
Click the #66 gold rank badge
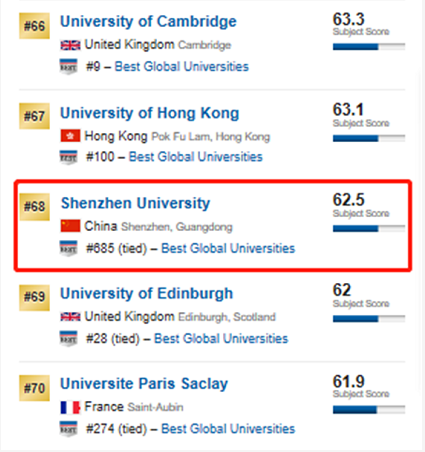click(x=34, y=26)
